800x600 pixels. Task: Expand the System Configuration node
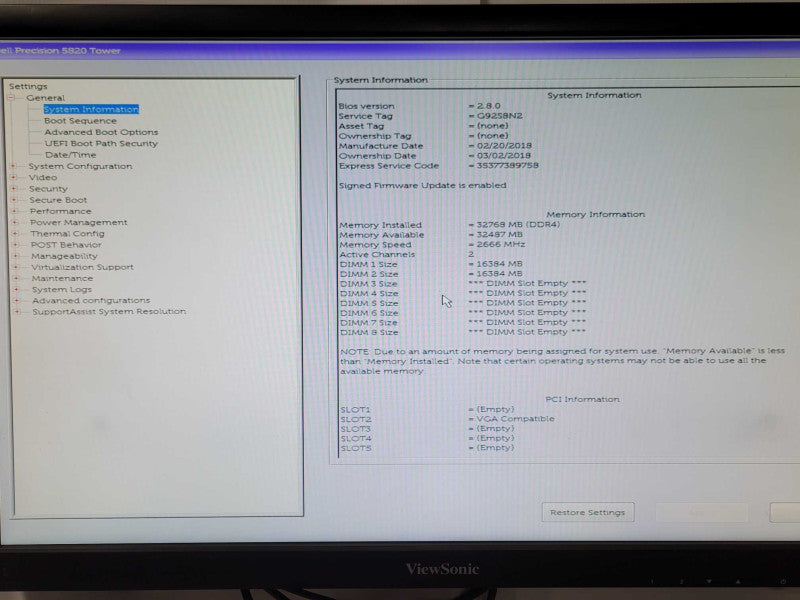(14, 166)
